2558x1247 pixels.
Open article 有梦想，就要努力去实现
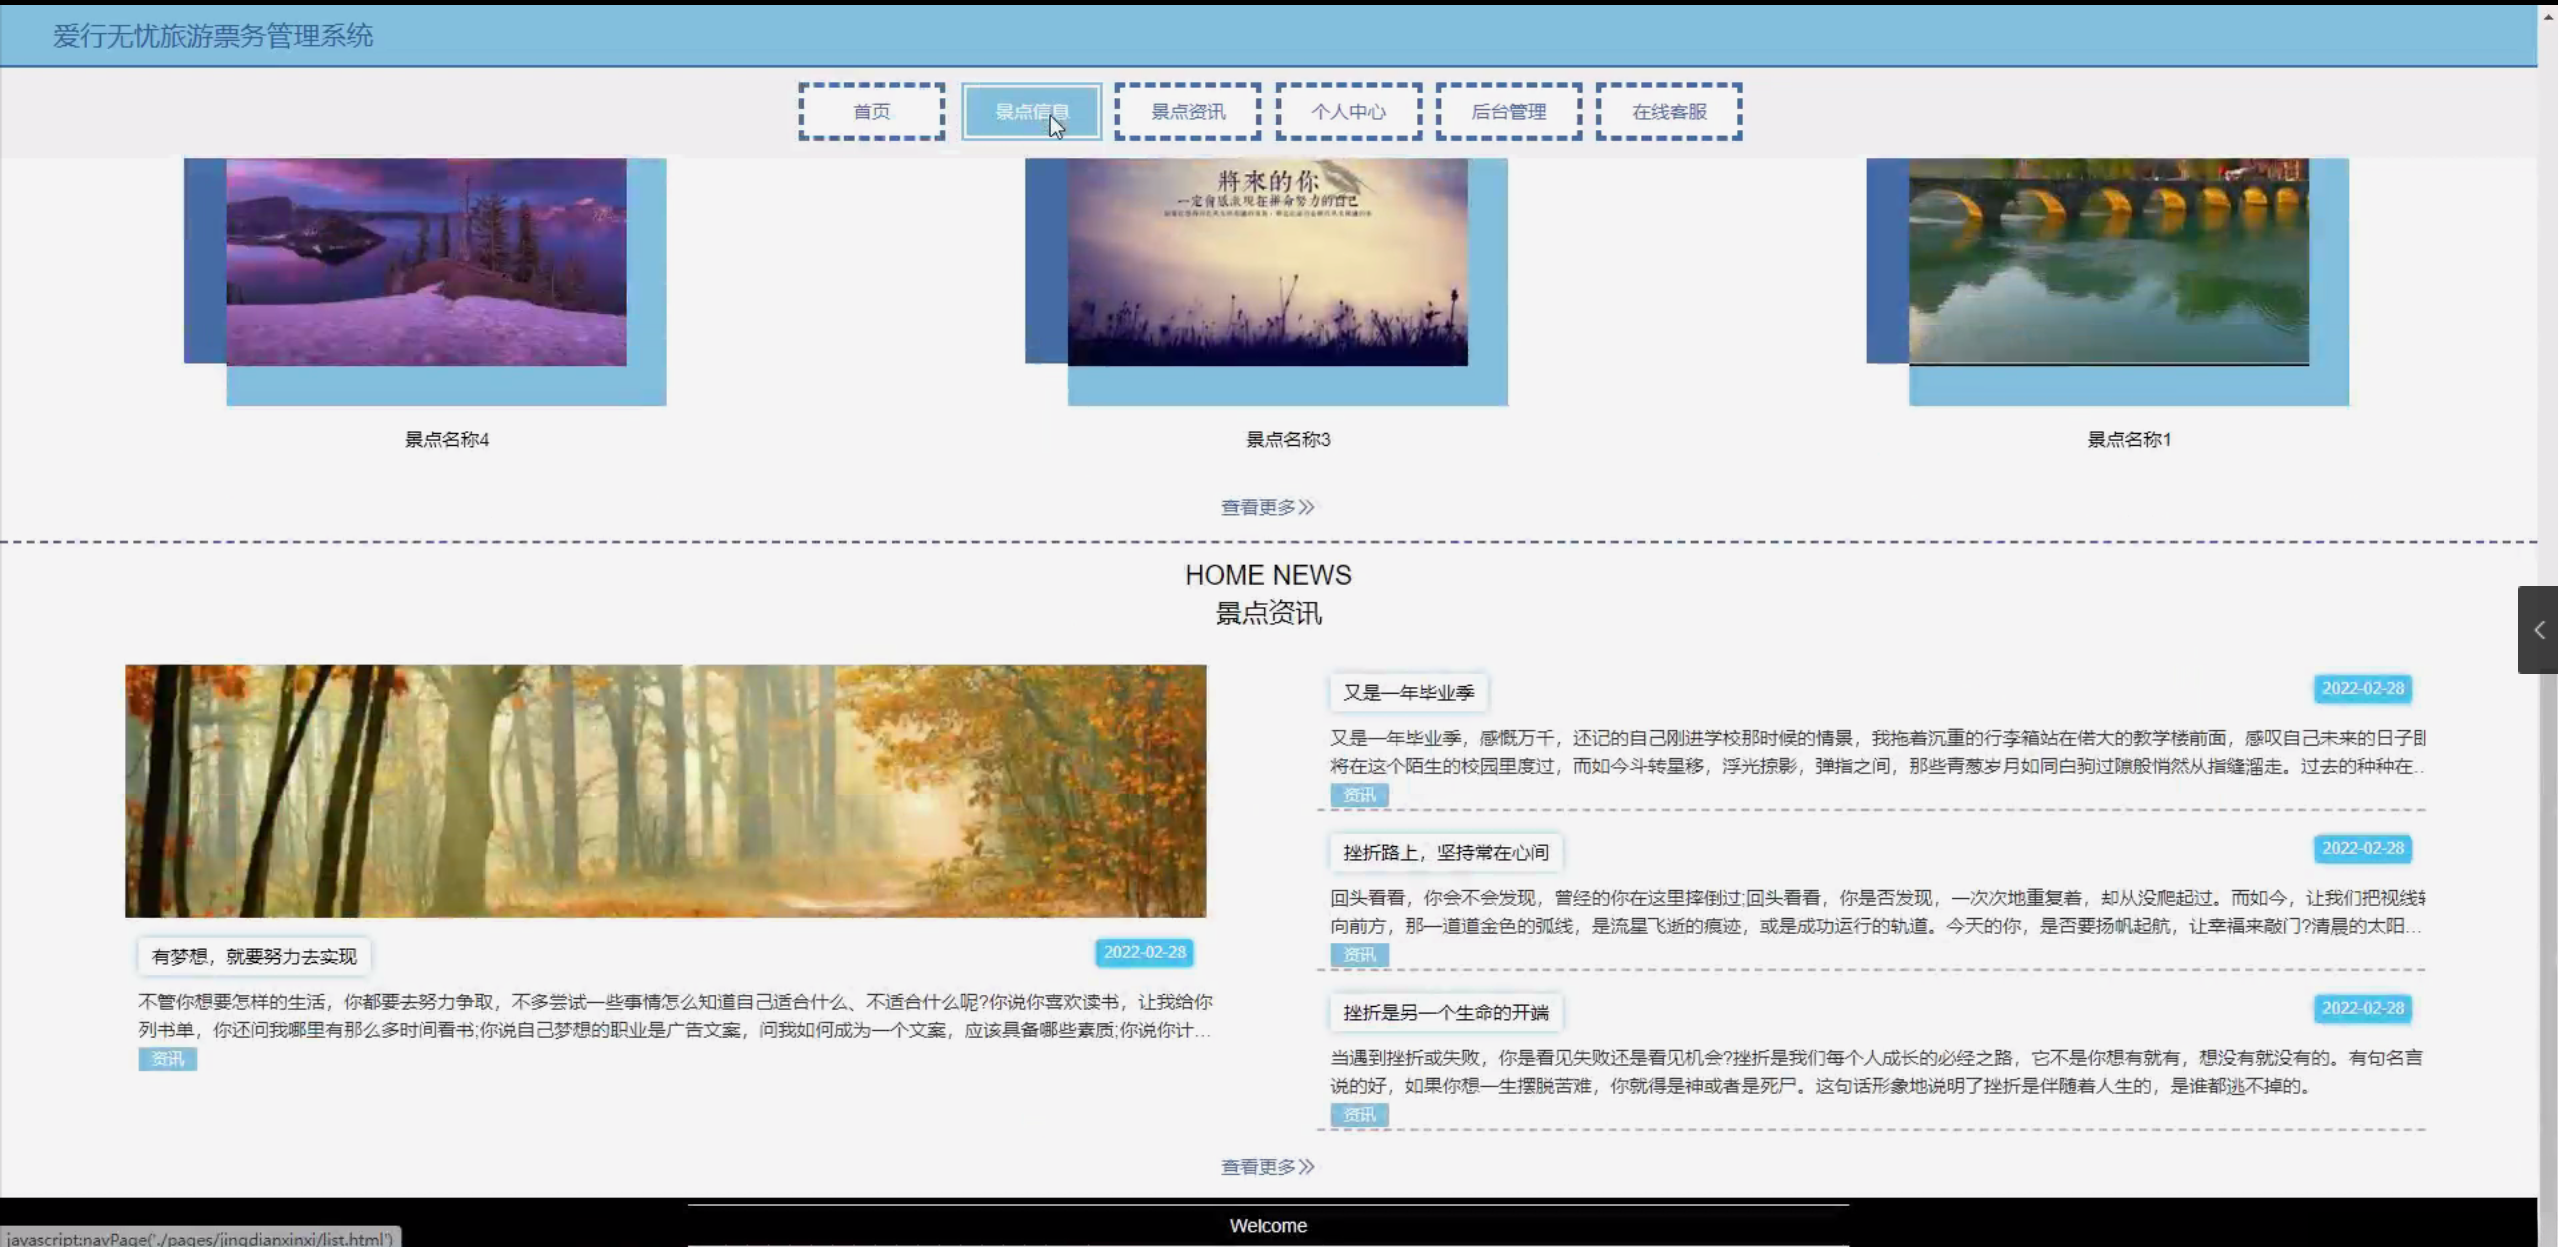(254, 957)
